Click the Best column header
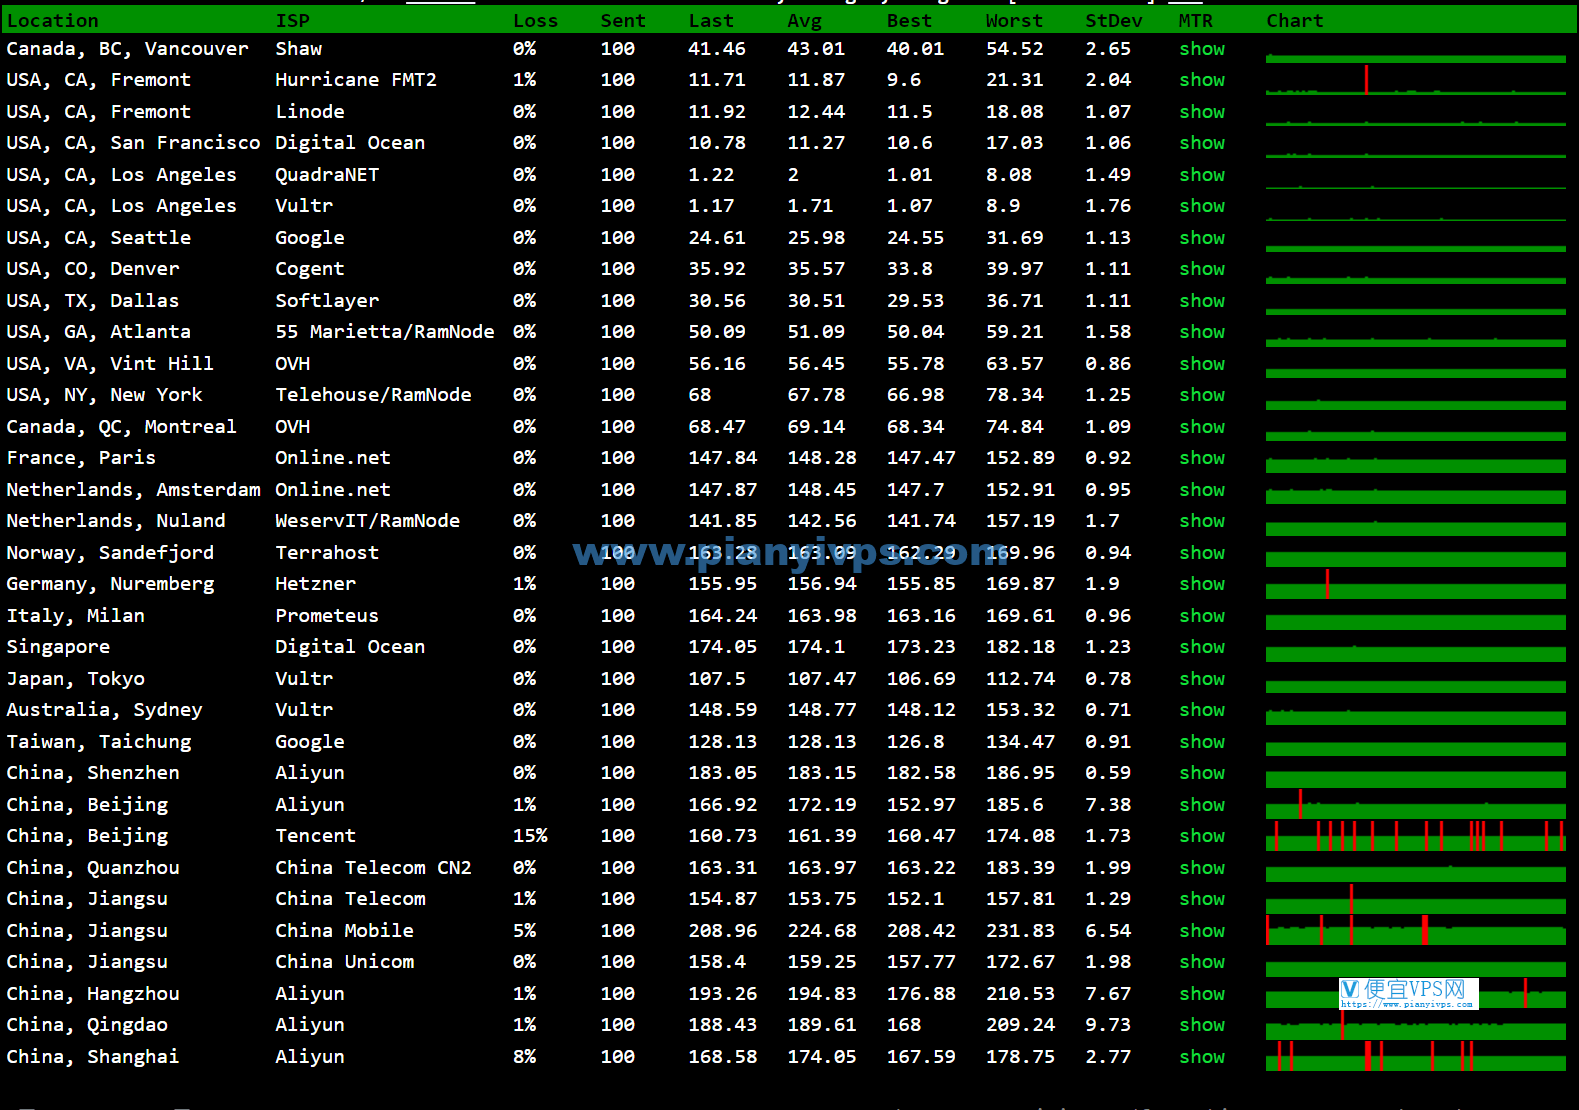 pos(909,21)
